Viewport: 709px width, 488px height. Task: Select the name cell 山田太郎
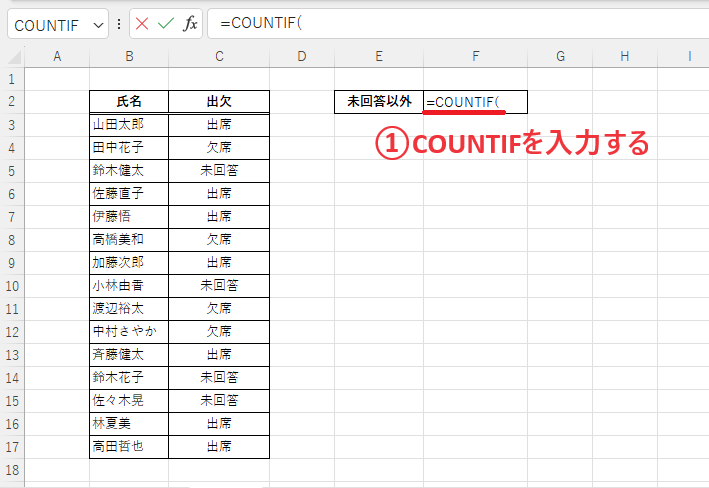click(129, 125)
